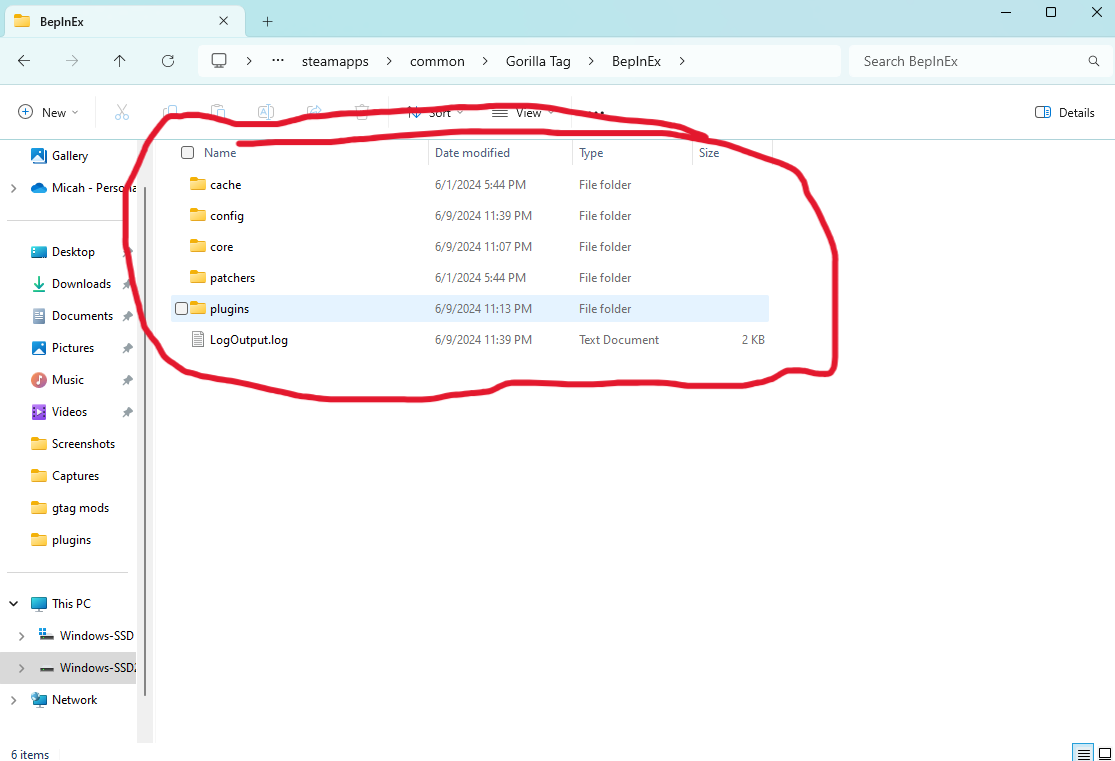The height and width of the screenshot is (761, 1115).
Task: Tick the checkbox for plugins folder
Action: point(181,308)
